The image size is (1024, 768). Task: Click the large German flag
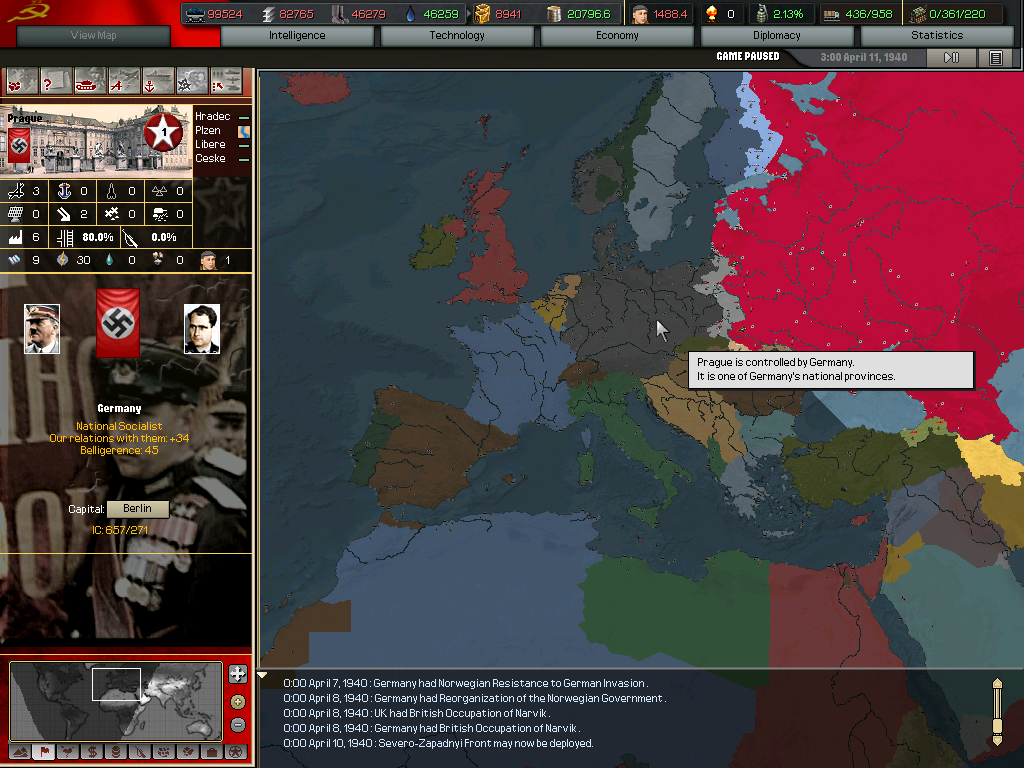point(118,323)
